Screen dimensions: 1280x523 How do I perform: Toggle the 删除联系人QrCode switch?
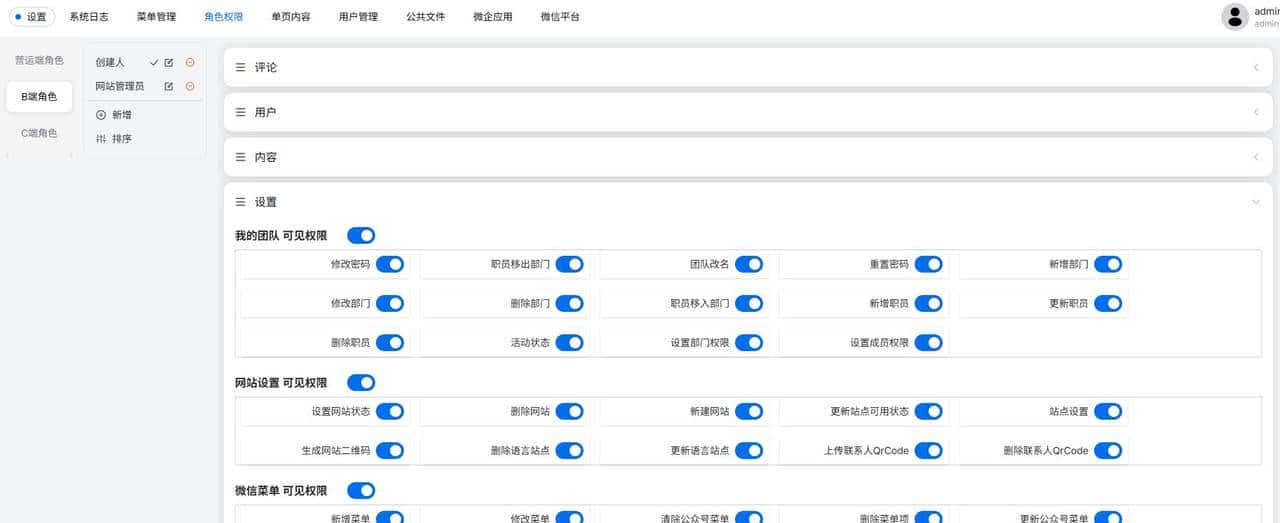[x=1108, y=450]
